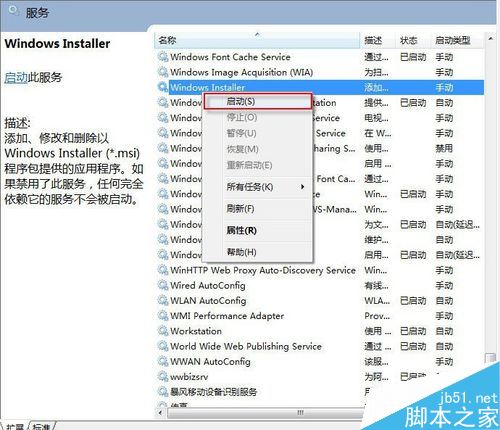Sort by the 状态 column header

click(x=413, y=40)
